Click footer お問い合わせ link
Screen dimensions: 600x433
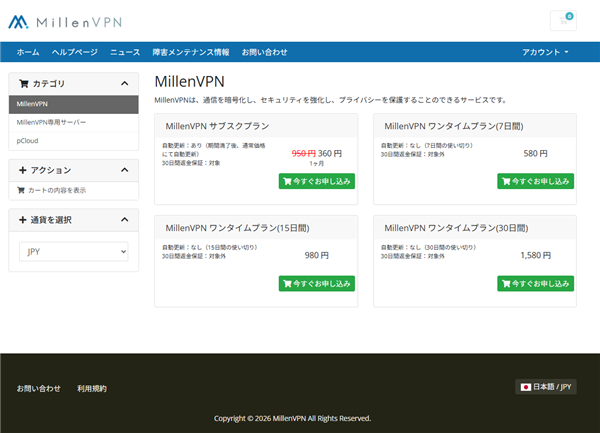[38, 389]
